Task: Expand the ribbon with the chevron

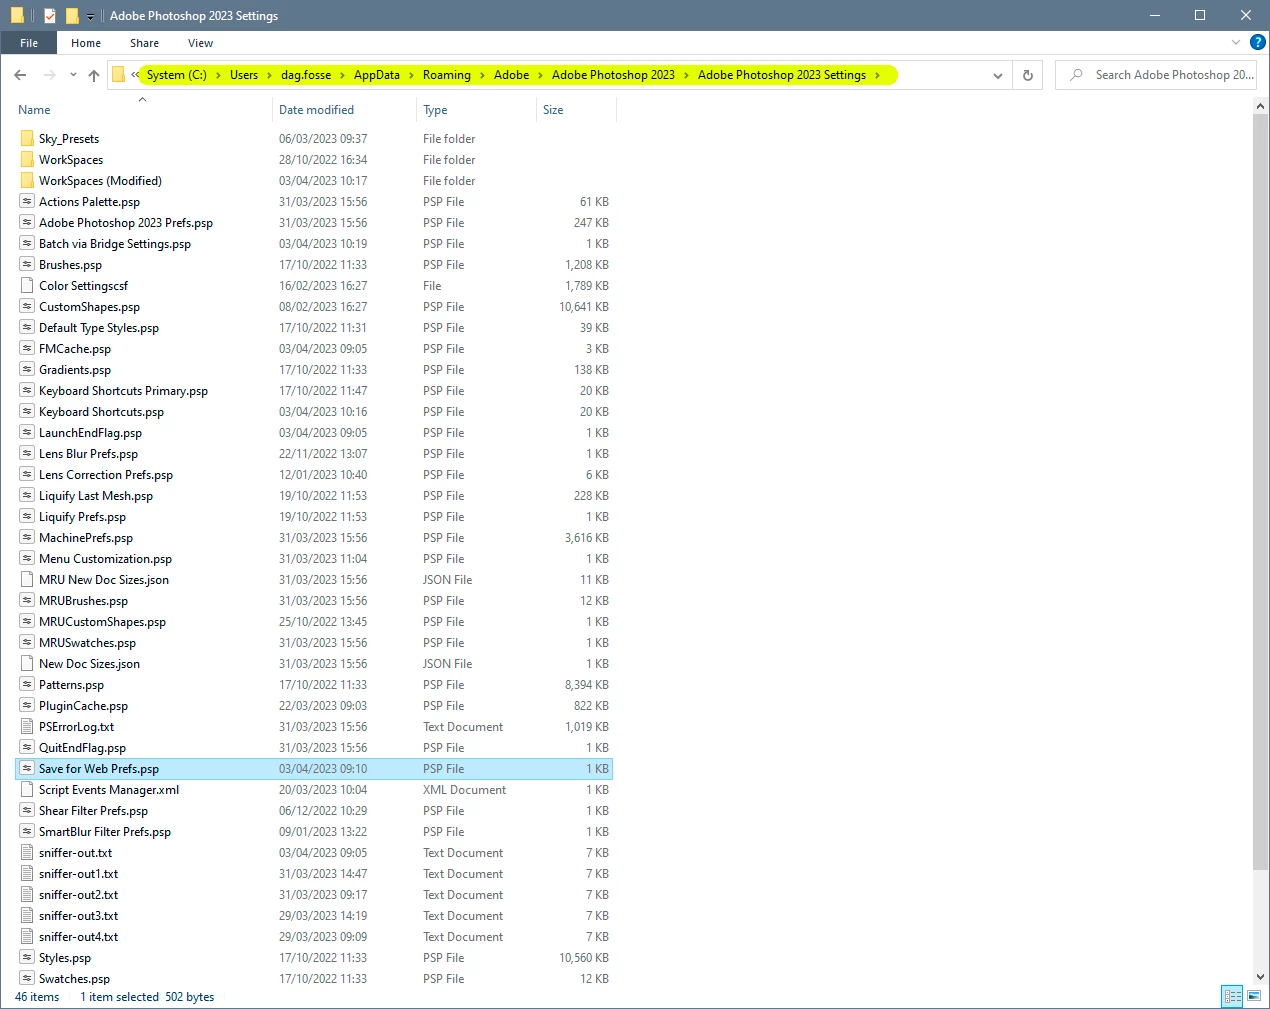Action: 1236,43
